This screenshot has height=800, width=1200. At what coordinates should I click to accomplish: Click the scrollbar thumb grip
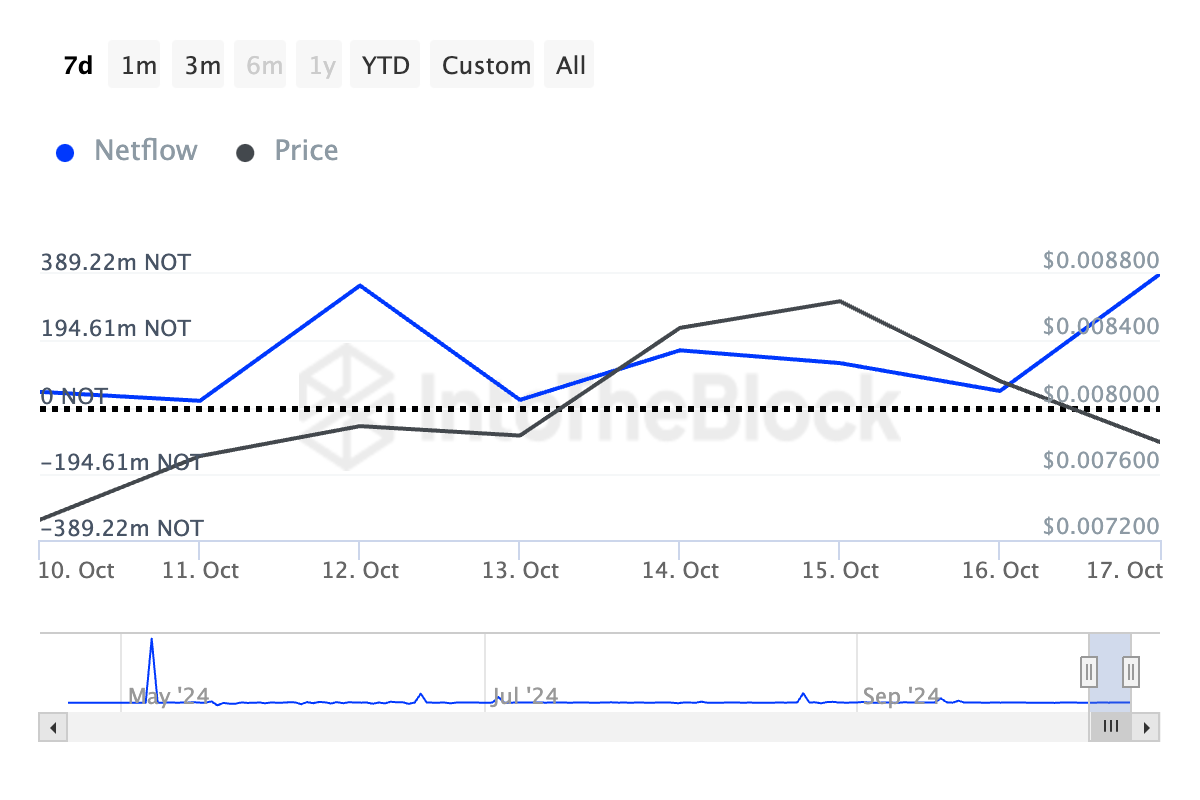[x=1110, y=727]
